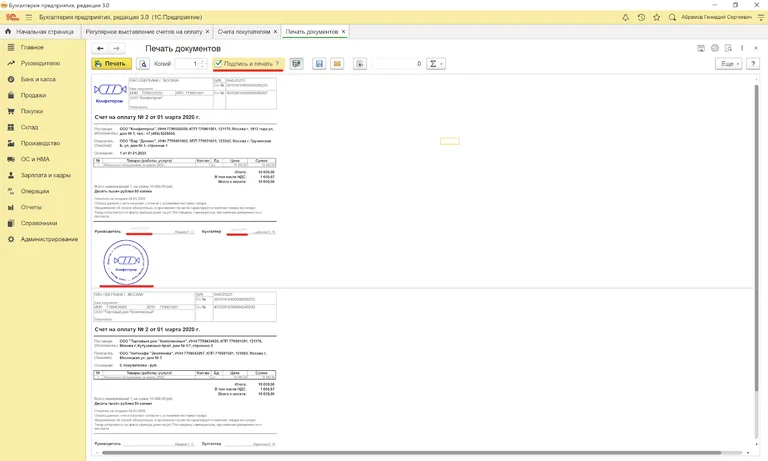Click the help question mark button

pos(753,64)
